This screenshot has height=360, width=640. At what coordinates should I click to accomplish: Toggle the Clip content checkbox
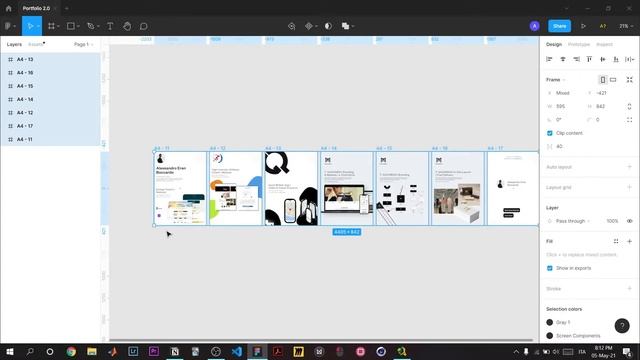pyautogui.click(x=549, y=133)
